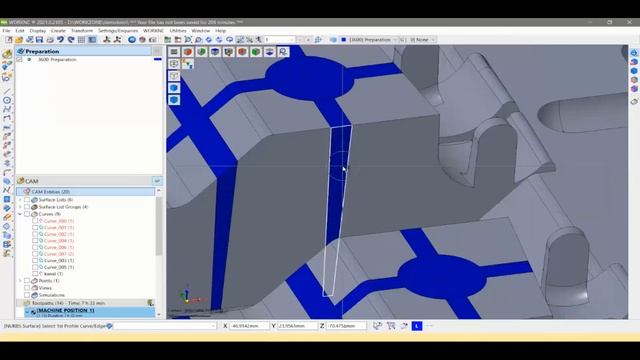
Task: Toggle the Surface List Groups checkbox
Action: [27, 207]
